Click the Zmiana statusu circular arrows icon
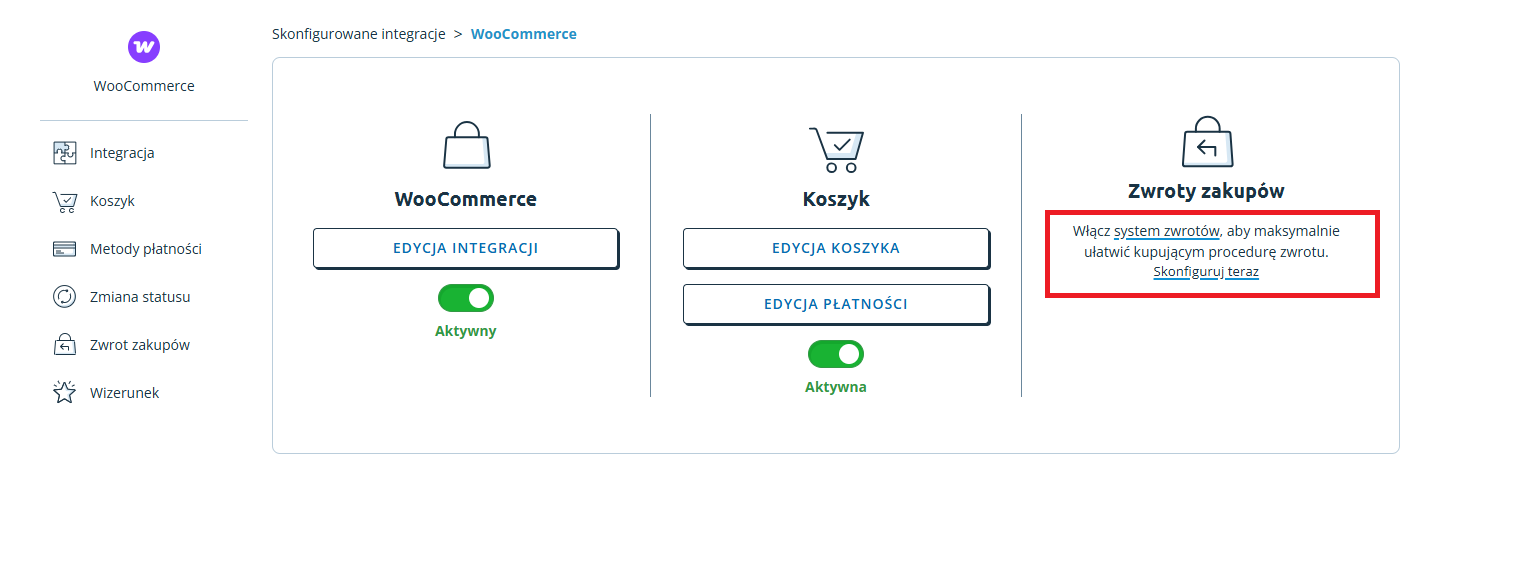This screenshot has height=578, width=1513. [64, 297]
